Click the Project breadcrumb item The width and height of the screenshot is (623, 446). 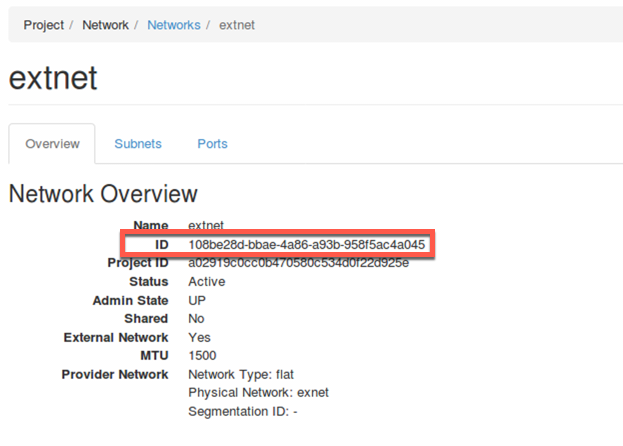(x=43, y=25)
